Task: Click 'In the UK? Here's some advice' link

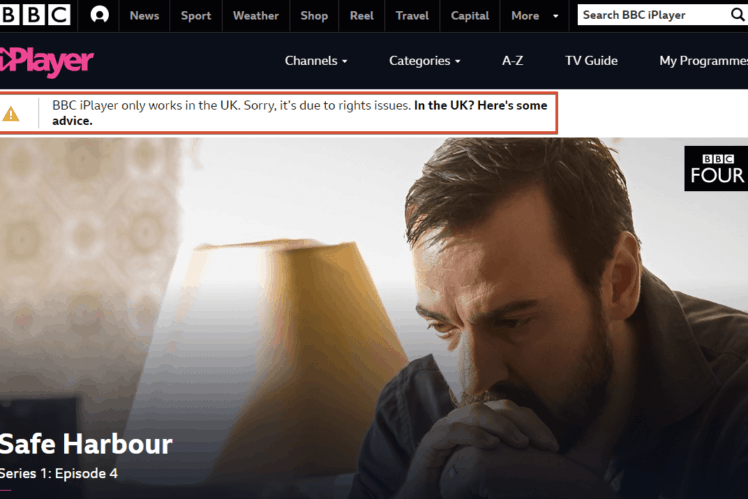Action: click(x=300, y=113)
